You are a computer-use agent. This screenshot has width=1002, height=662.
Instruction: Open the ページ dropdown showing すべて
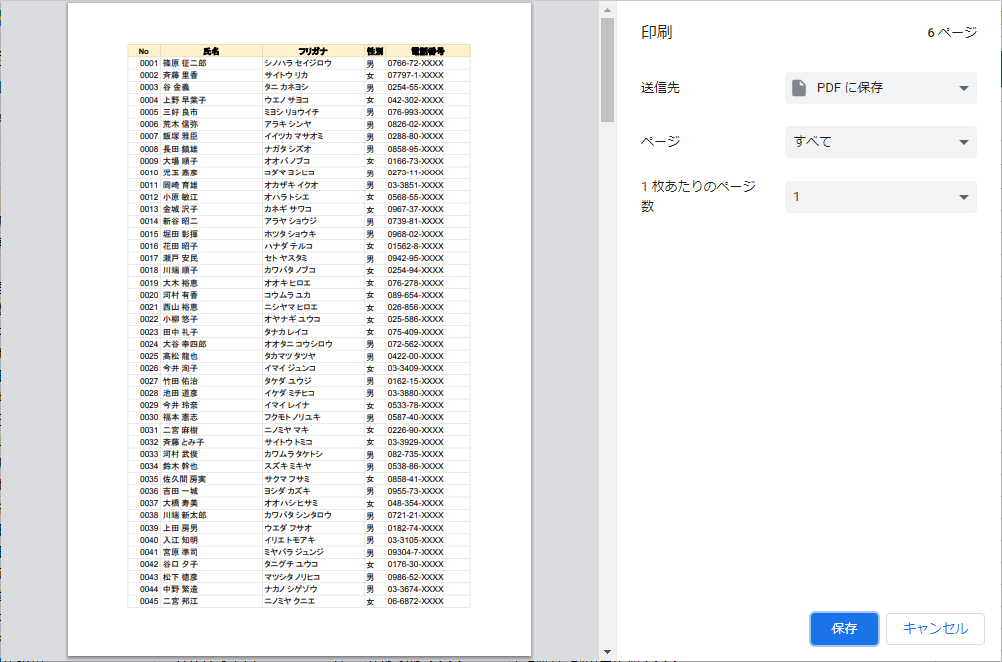coord(880,143)
